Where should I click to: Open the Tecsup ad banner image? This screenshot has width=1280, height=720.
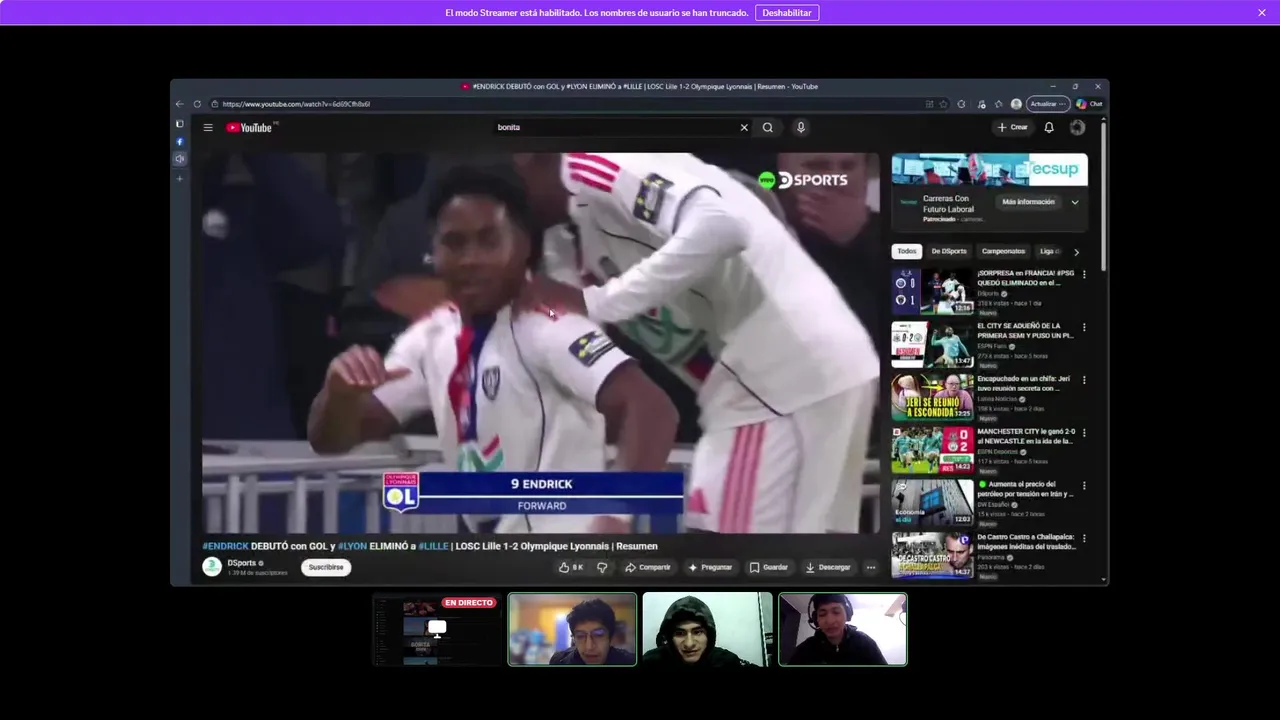pyautogui.click(x=990, y=169)
